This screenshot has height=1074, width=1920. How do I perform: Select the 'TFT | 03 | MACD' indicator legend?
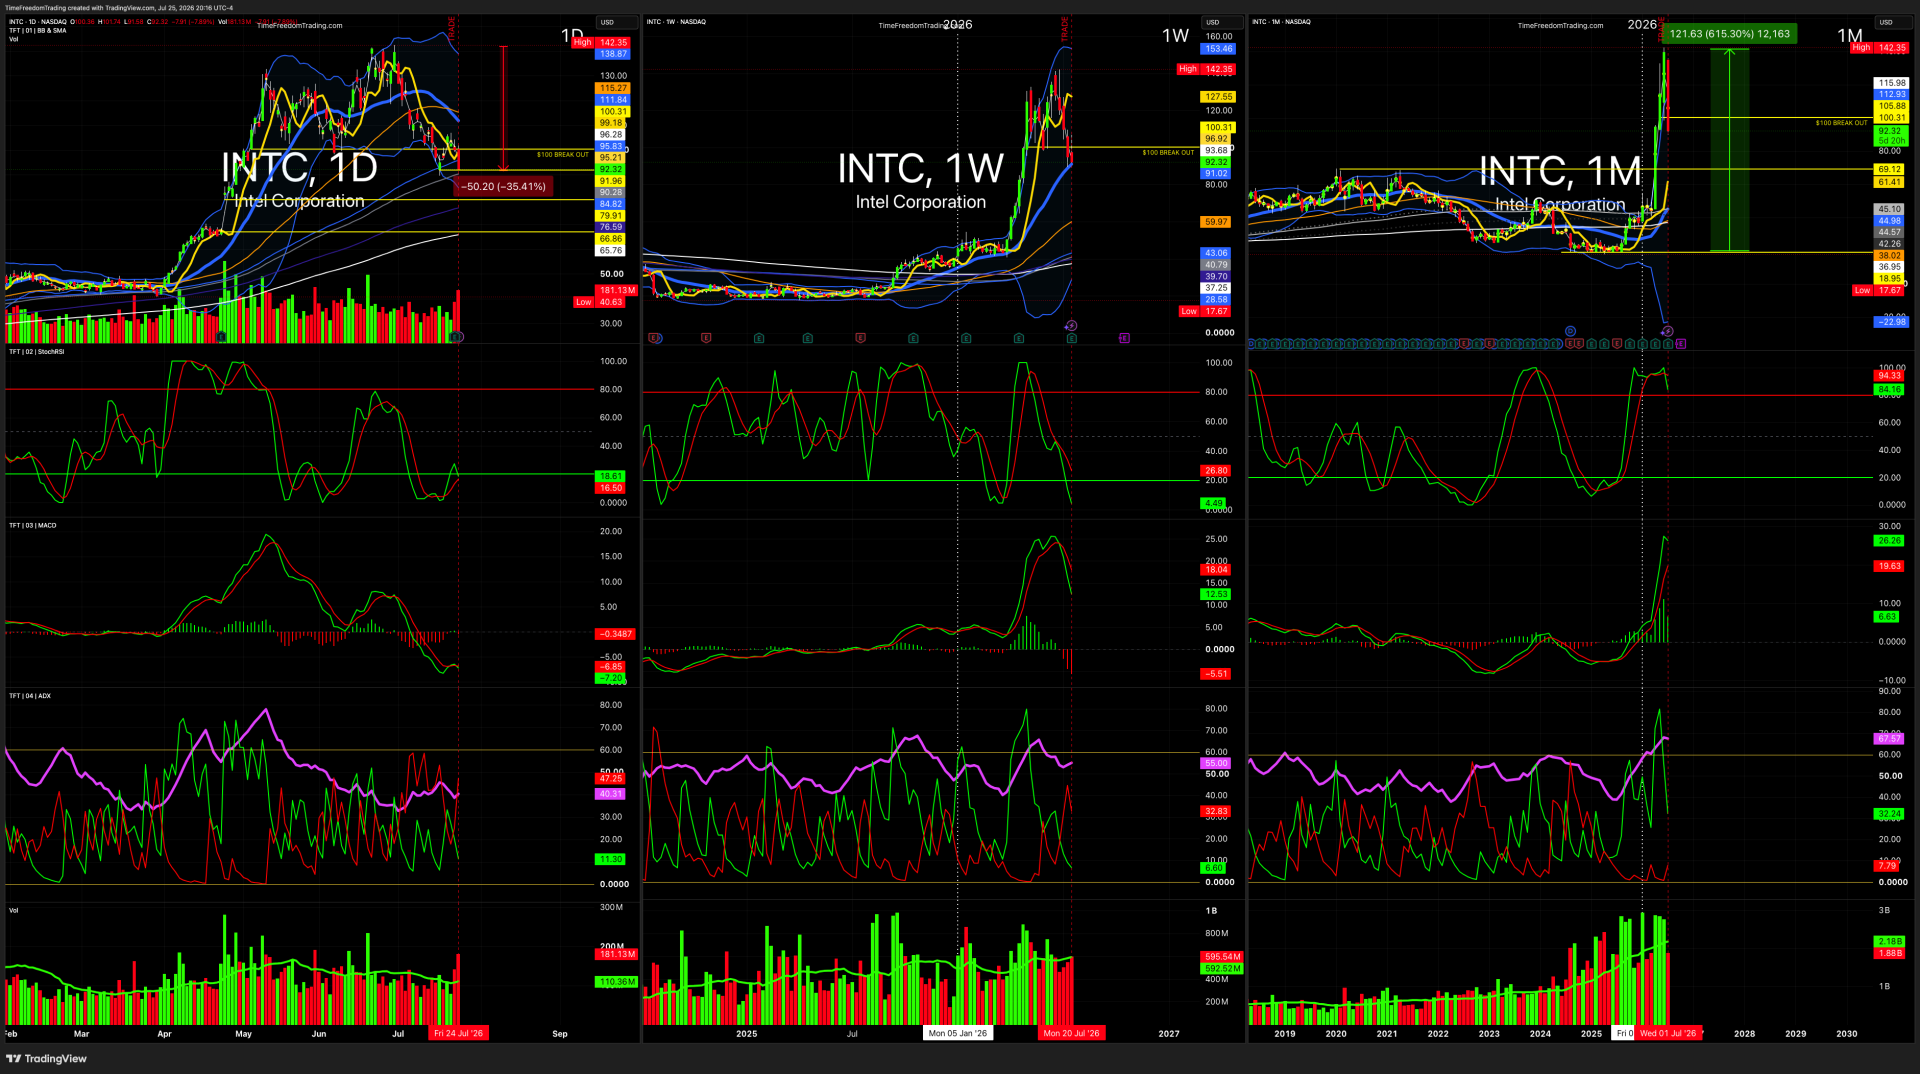[33, 526]
